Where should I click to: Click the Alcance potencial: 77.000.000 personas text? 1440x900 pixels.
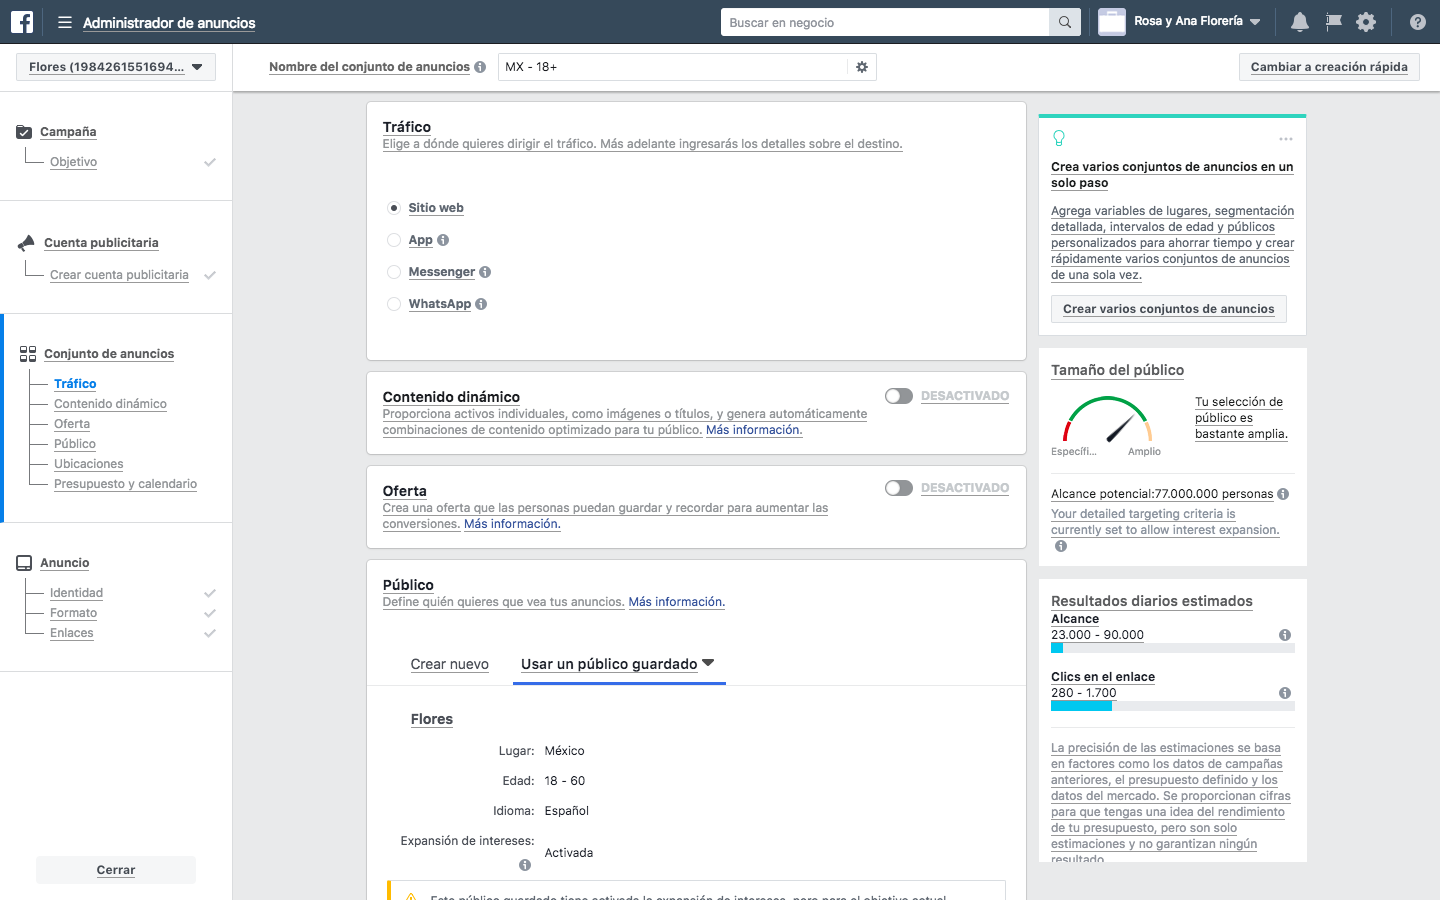(x=1162, y=494)
